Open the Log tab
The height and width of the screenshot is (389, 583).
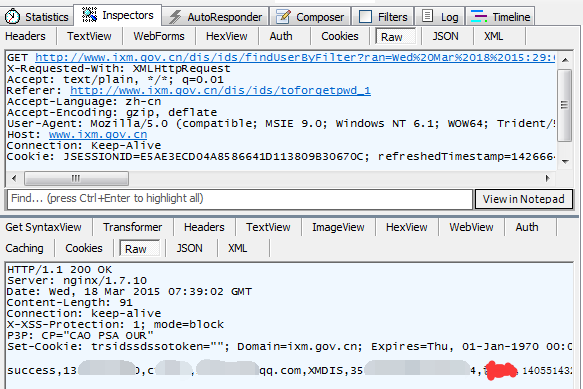coord(439,17)
